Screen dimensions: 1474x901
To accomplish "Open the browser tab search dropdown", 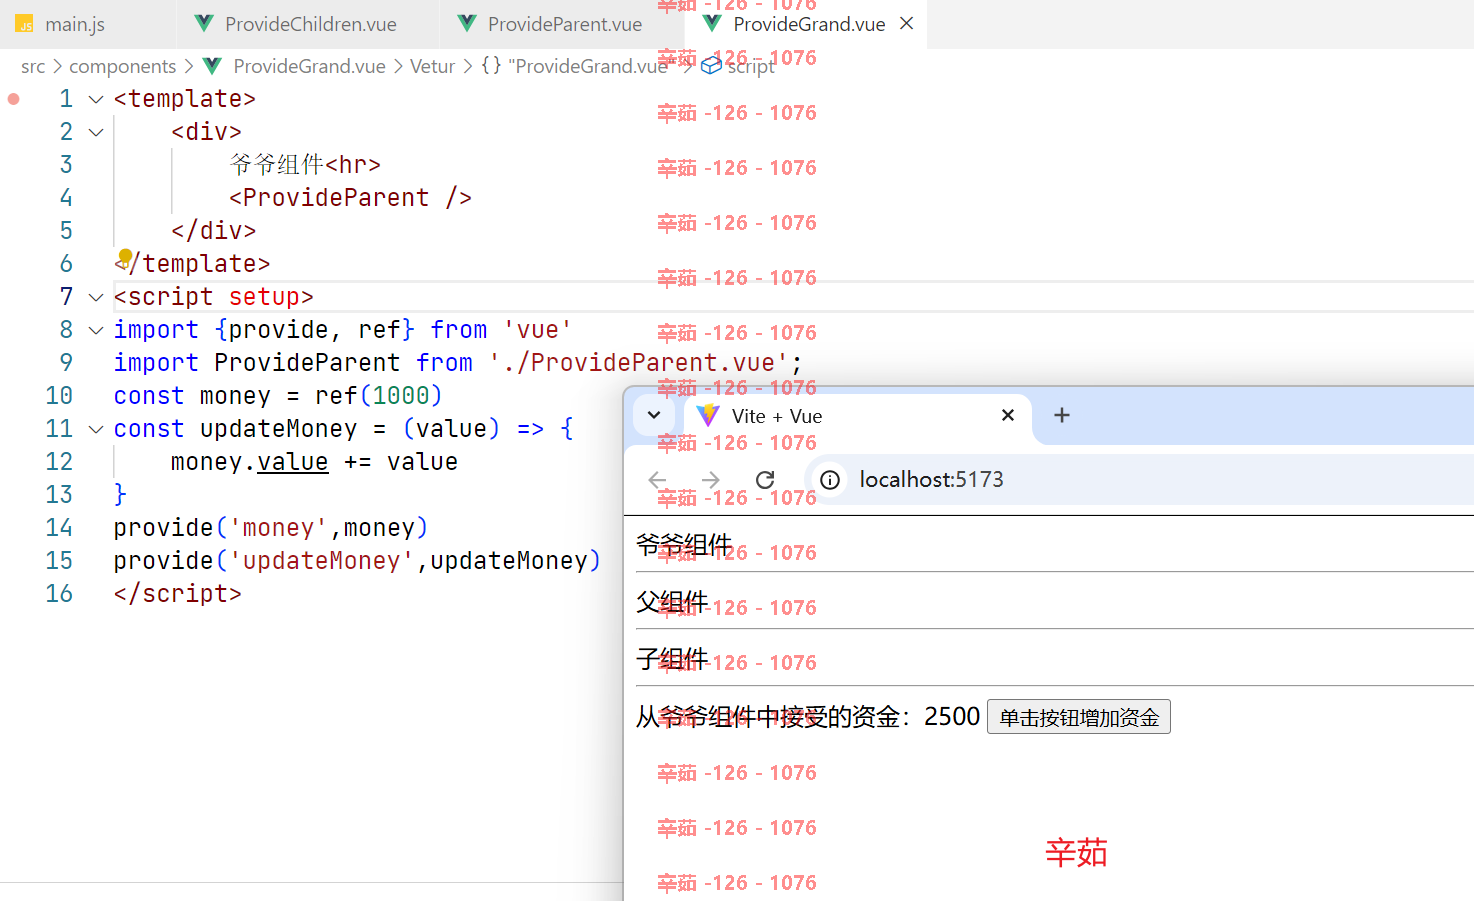I will (x=654, y=415).
